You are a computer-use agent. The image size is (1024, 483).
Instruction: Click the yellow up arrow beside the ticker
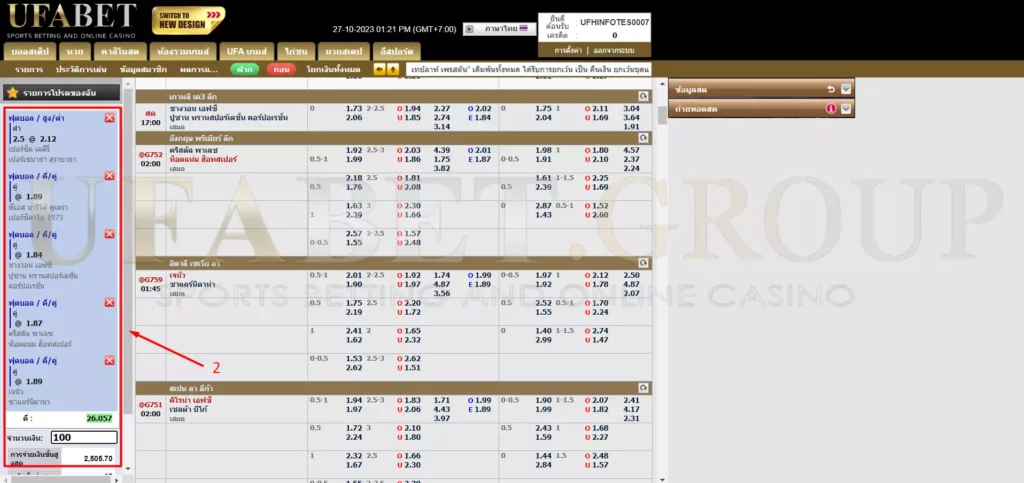point(392,69)
